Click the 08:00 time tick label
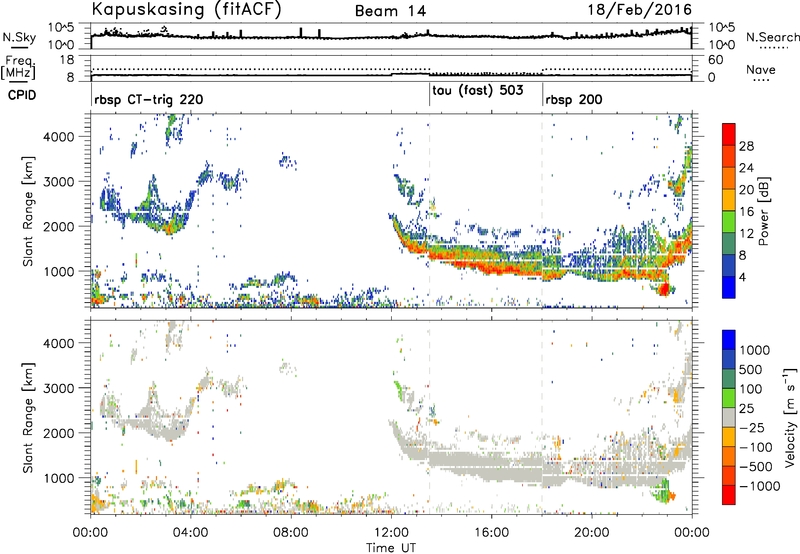 (291, 533)
